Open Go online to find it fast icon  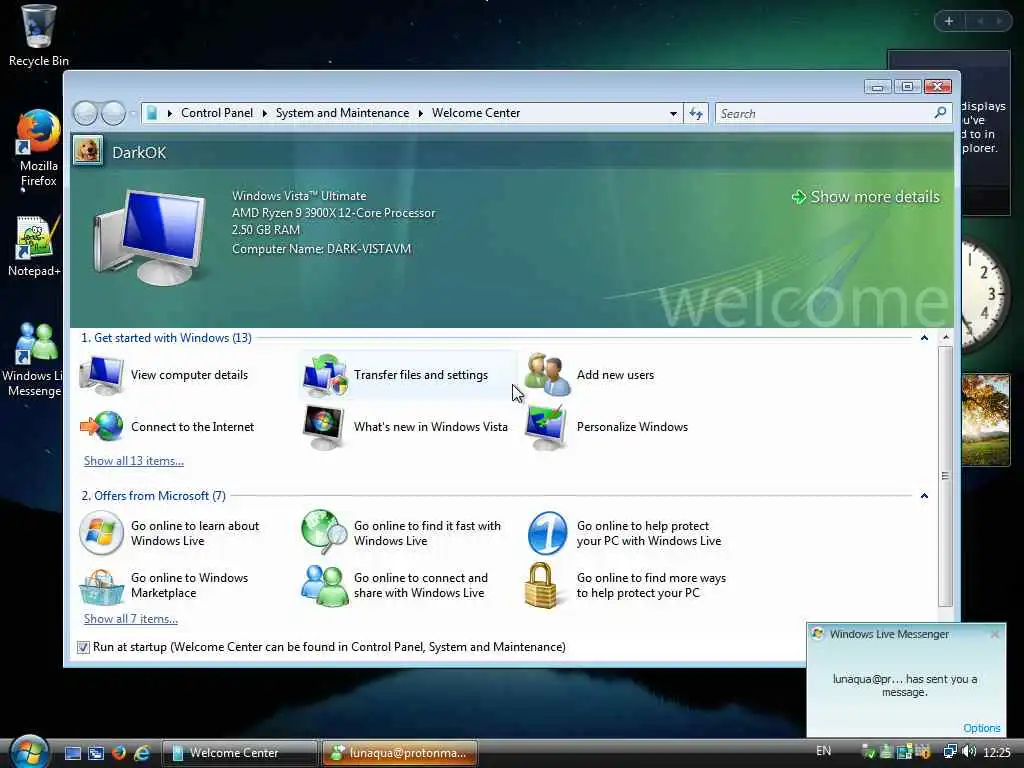325,532
